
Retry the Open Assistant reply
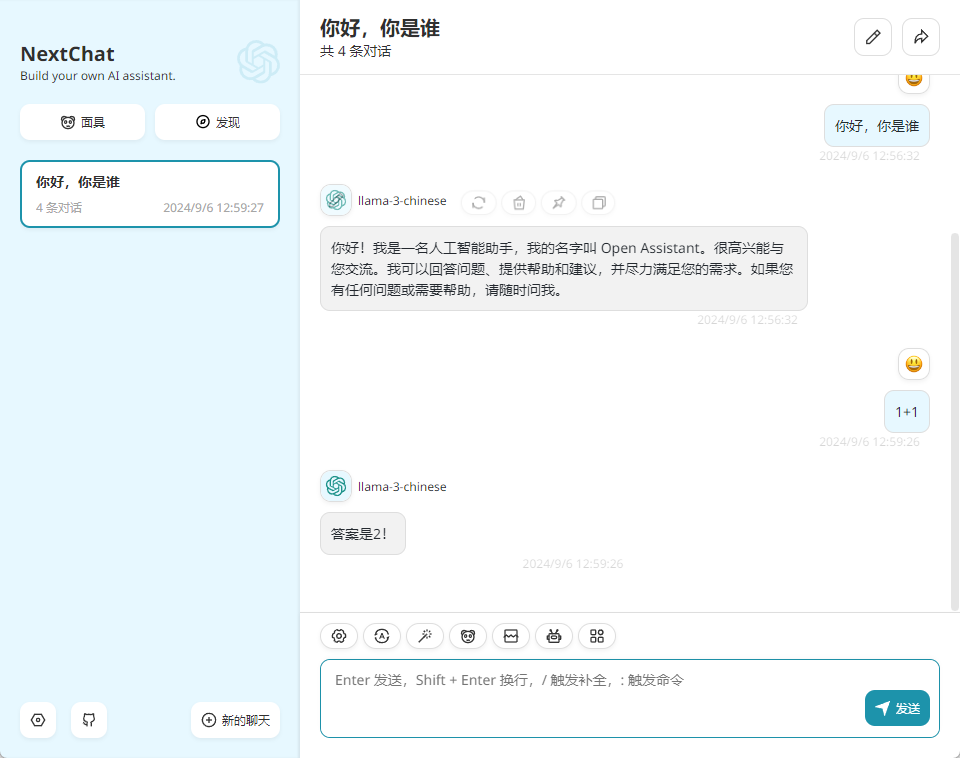tap(479, 203)
